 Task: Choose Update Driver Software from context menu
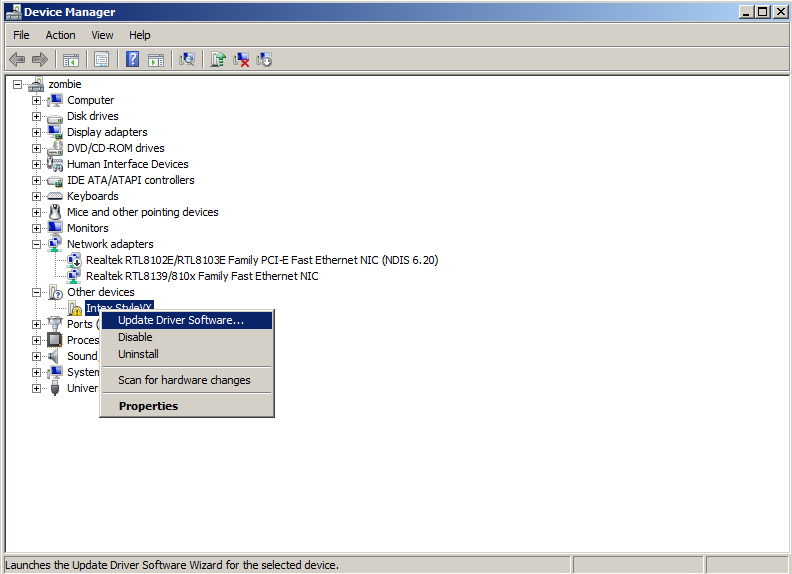tap(187, 320)
